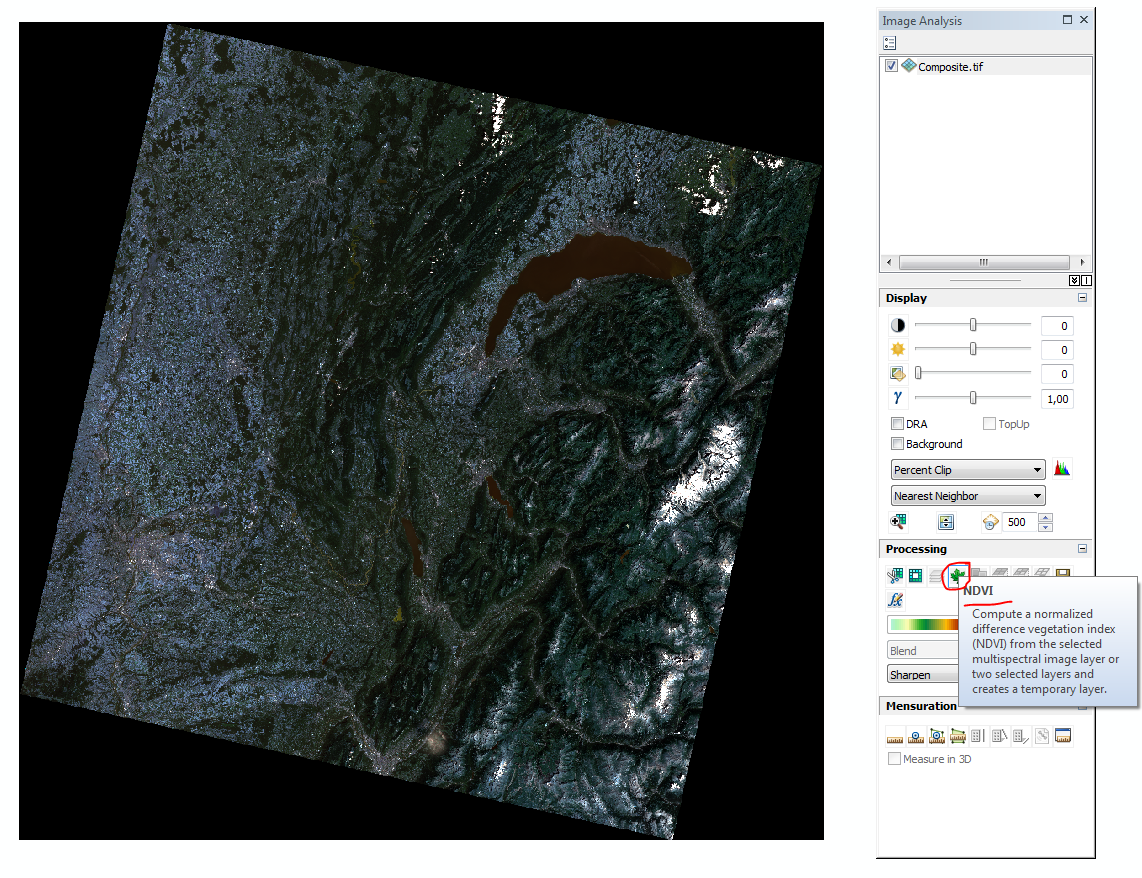The width and height of the screenshot is (1142, 878).
Task: Click the transparency icon in Display
Action: click(897, 373)
